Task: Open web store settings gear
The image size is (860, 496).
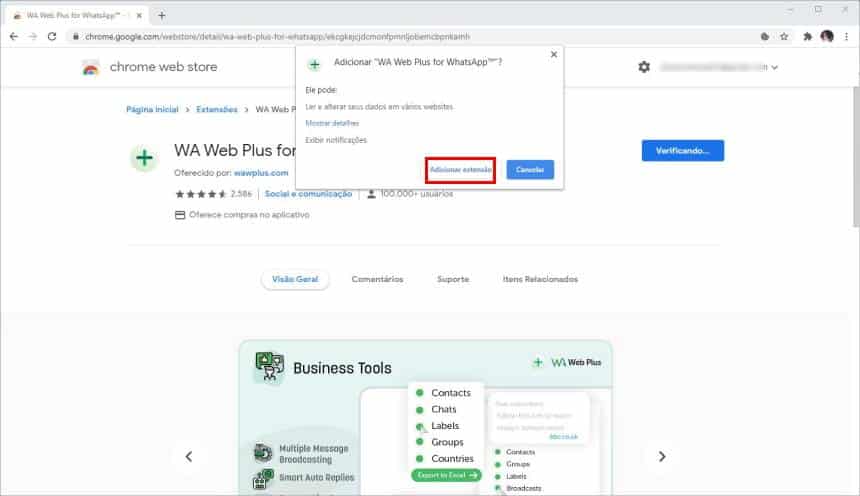Action: click(644, 67)
